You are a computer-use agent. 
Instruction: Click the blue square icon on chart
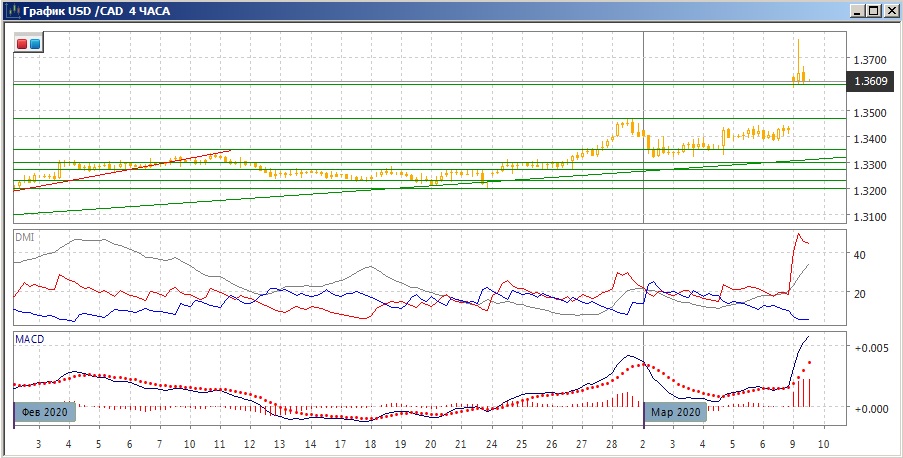(35, 43)
